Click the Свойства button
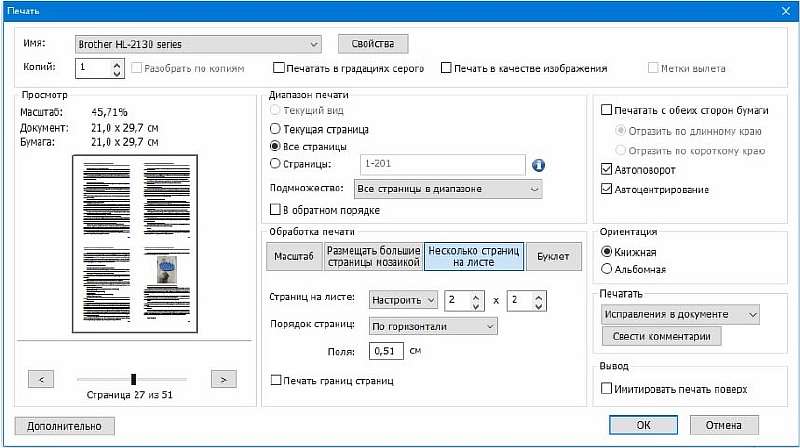The height and width of the screenshot is (448, 800). point(373,44)
